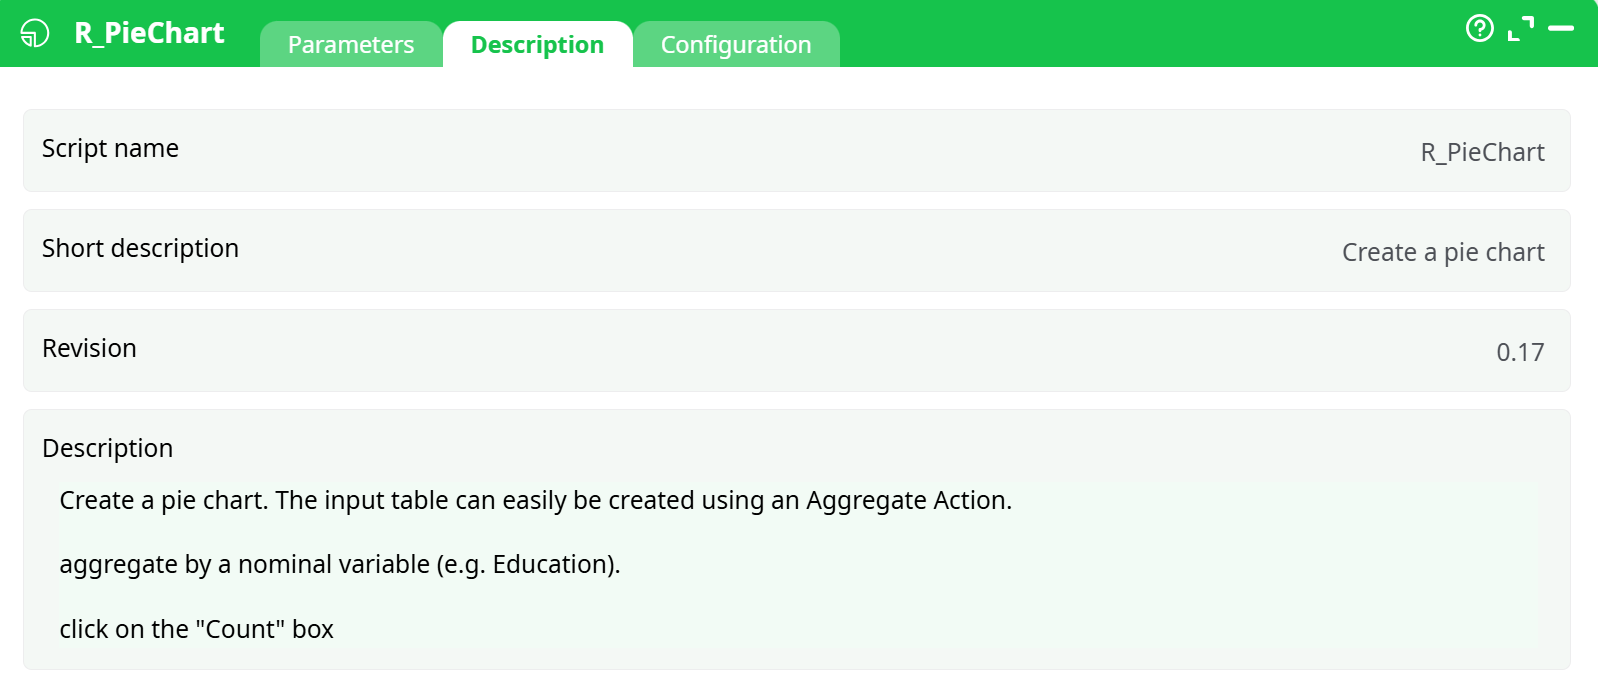Click the app logo icon beside R_PieChart title
This screenshot has width=1598, height=694.
(x=35, y=33)
